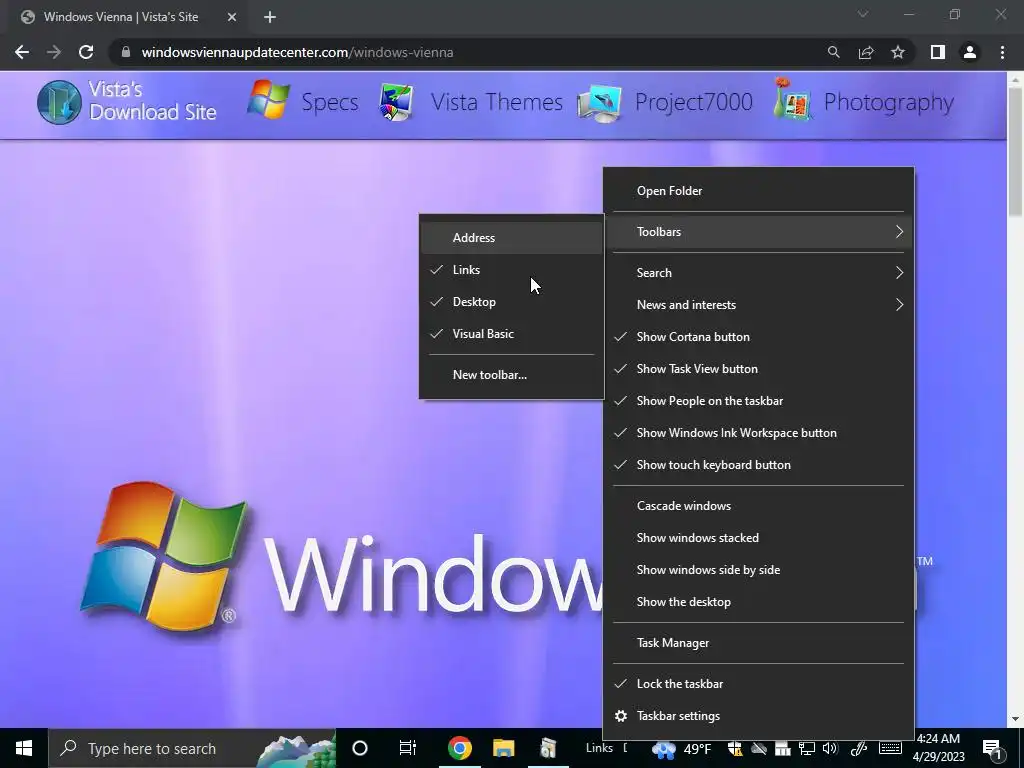Open Task View from the taskbar

click(408, 748)
